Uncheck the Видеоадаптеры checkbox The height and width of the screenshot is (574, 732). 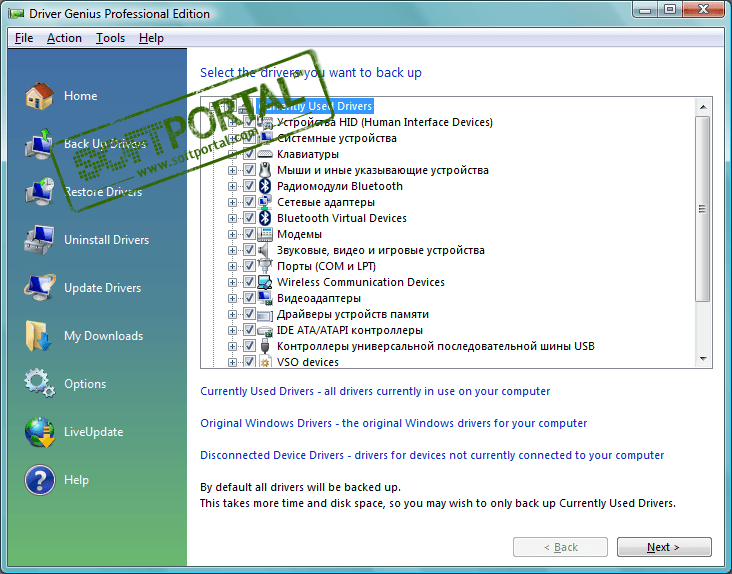point(249,297)
